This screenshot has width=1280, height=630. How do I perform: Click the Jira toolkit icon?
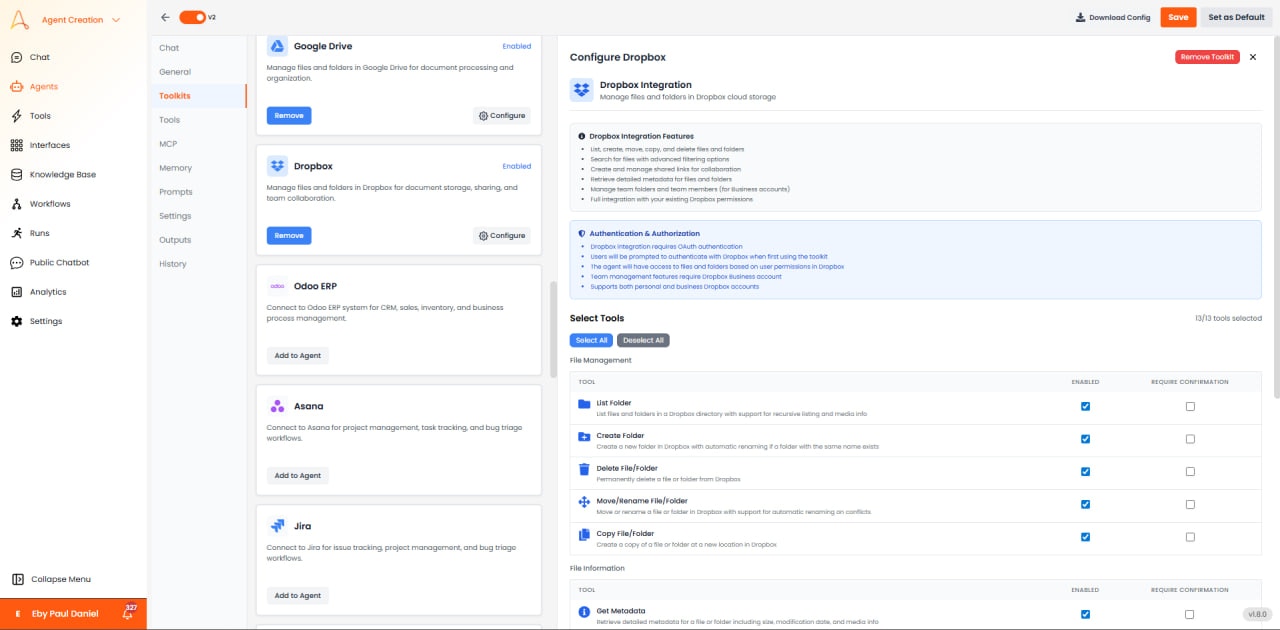click(278, 524)
